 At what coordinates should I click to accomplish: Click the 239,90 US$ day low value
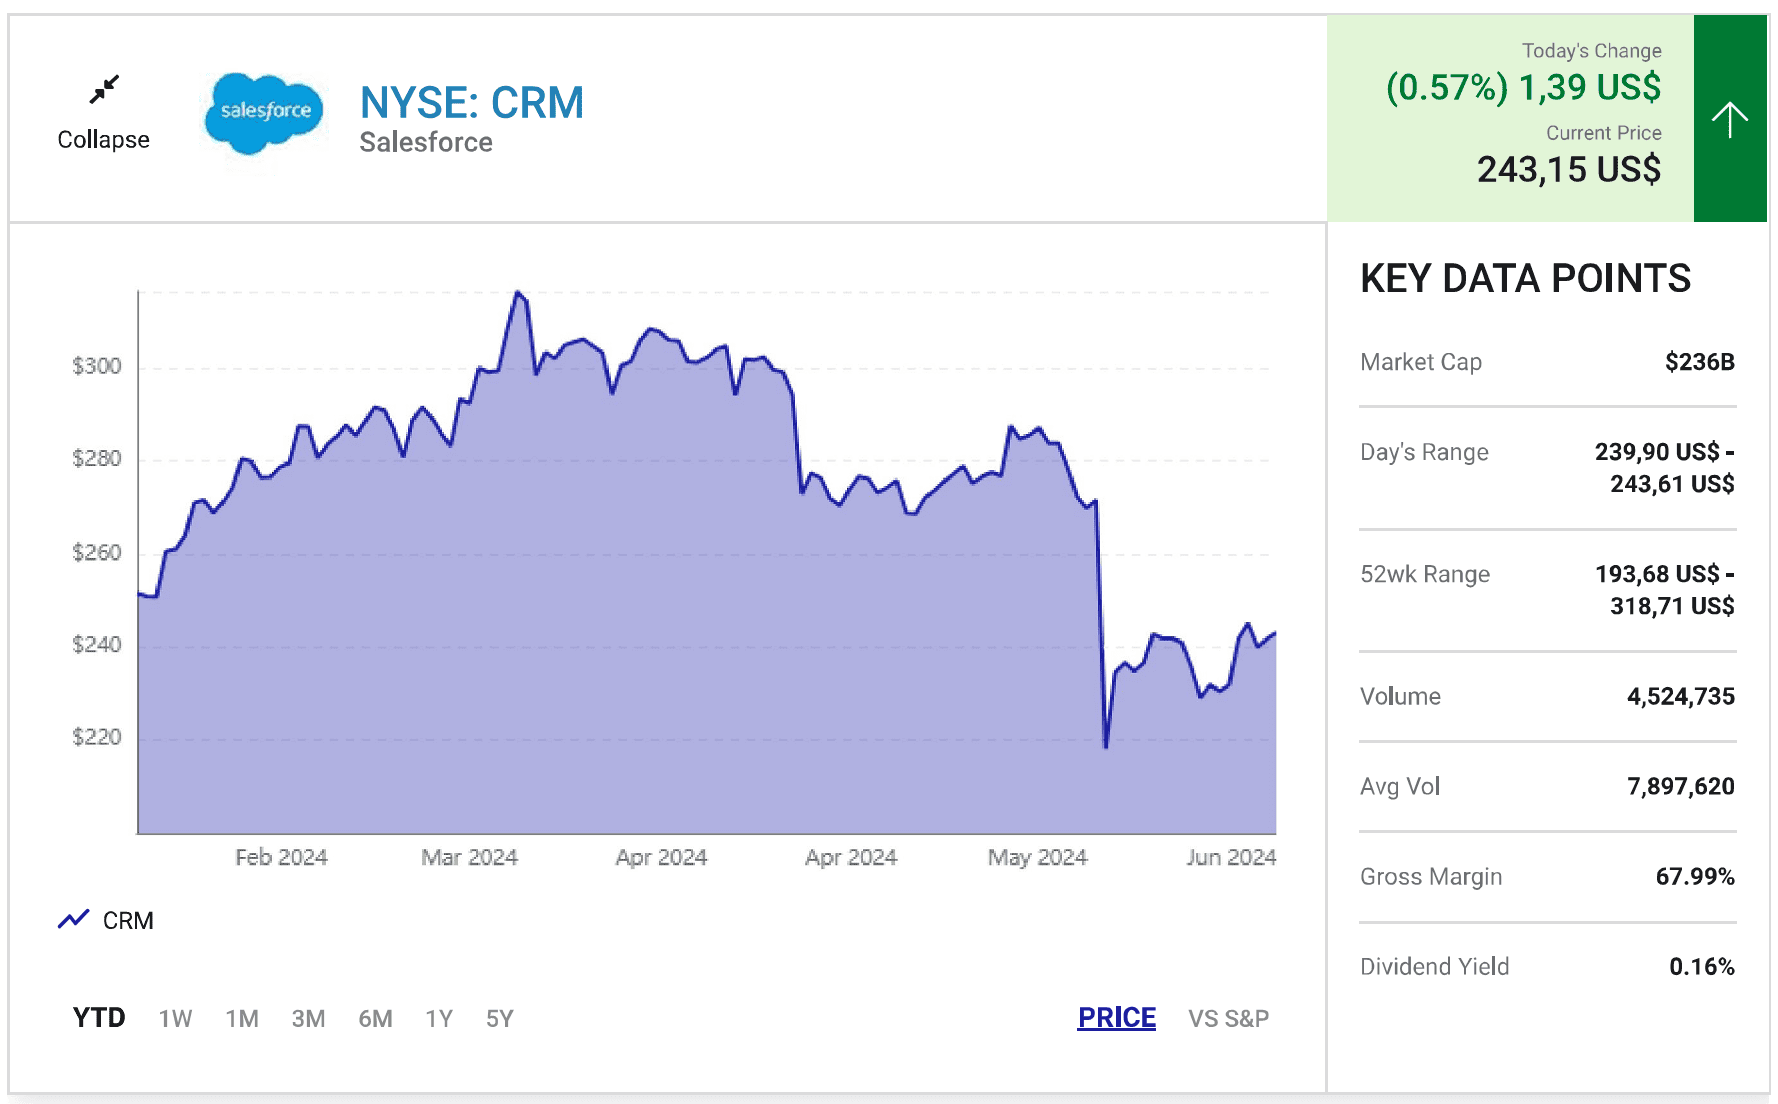click(1657, 452)
